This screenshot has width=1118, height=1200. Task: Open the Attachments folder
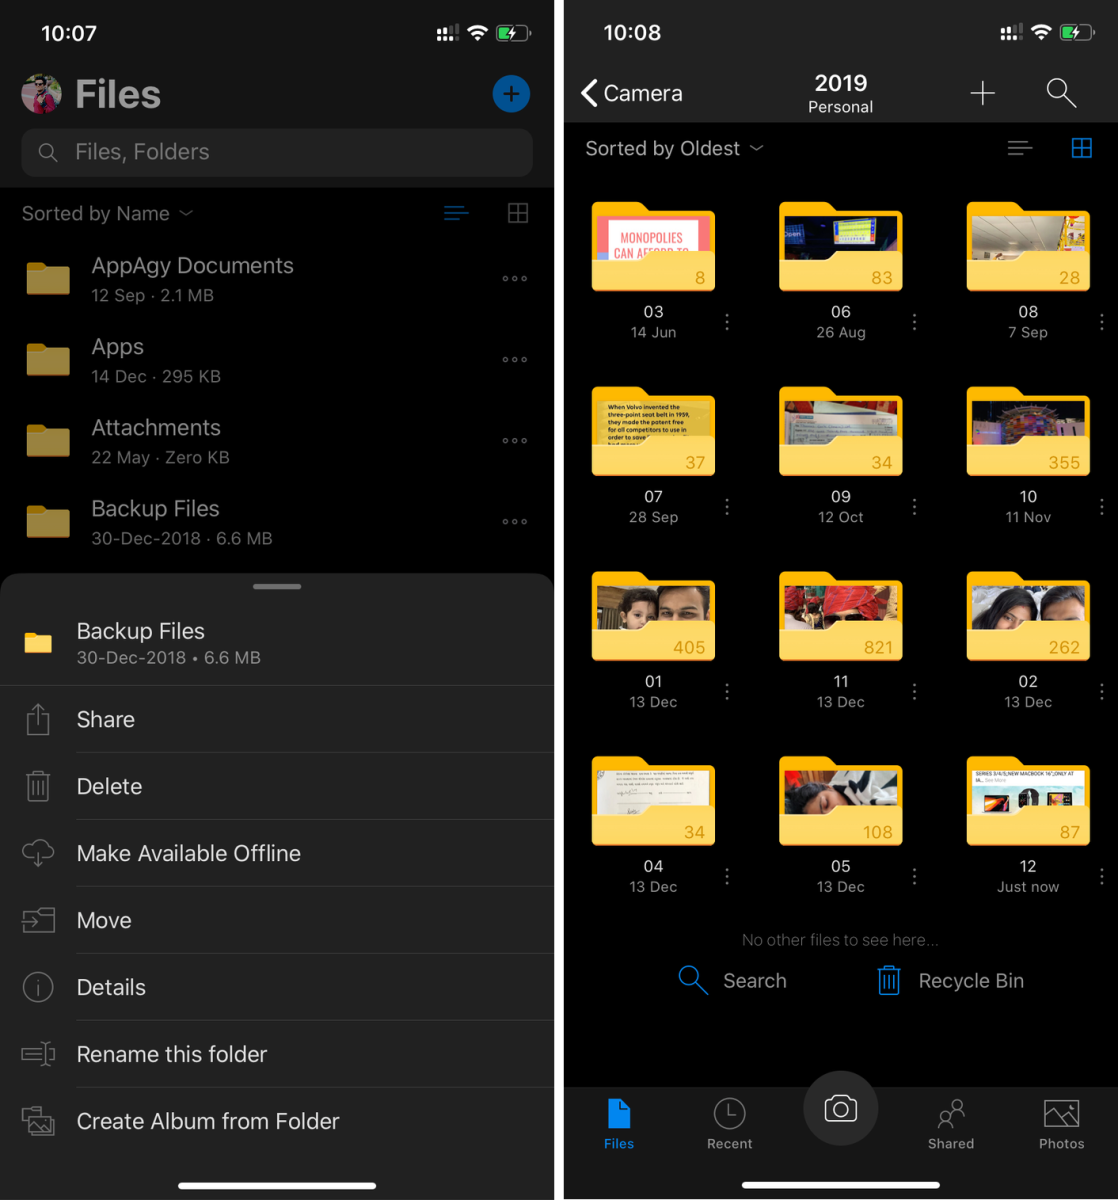(277, 441)
